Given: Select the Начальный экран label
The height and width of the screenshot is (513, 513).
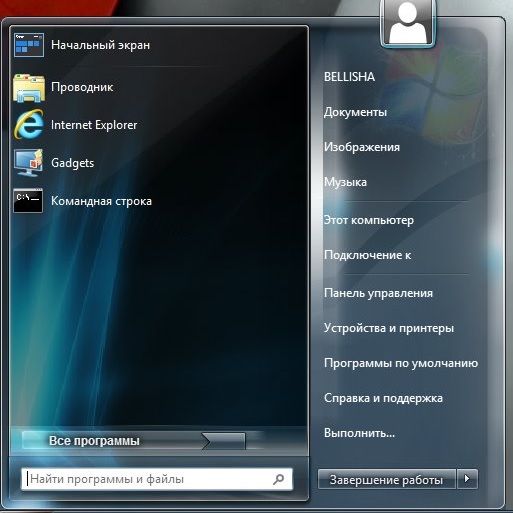Looking at the screenshot, I should [x=100, y=45].
